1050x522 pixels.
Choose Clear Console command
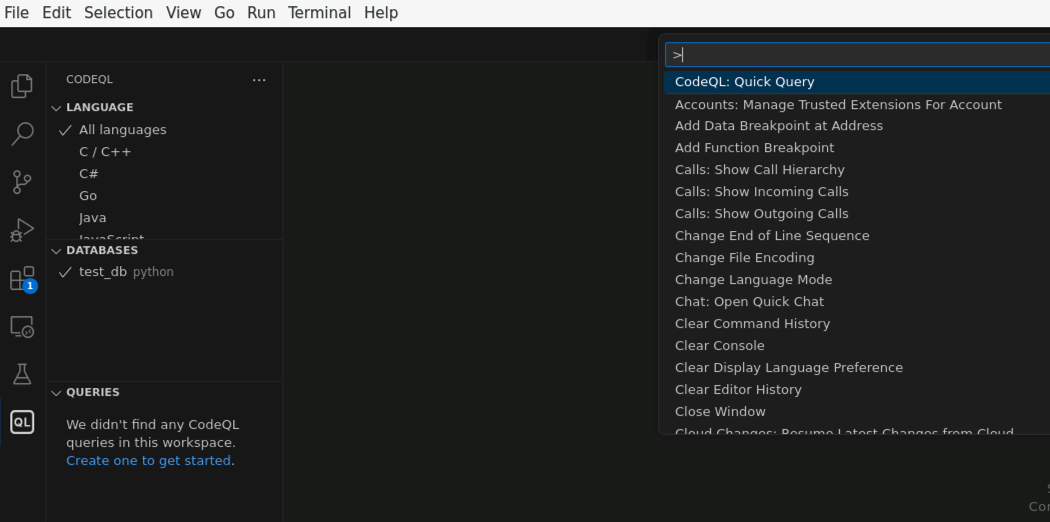coord(856,346)
